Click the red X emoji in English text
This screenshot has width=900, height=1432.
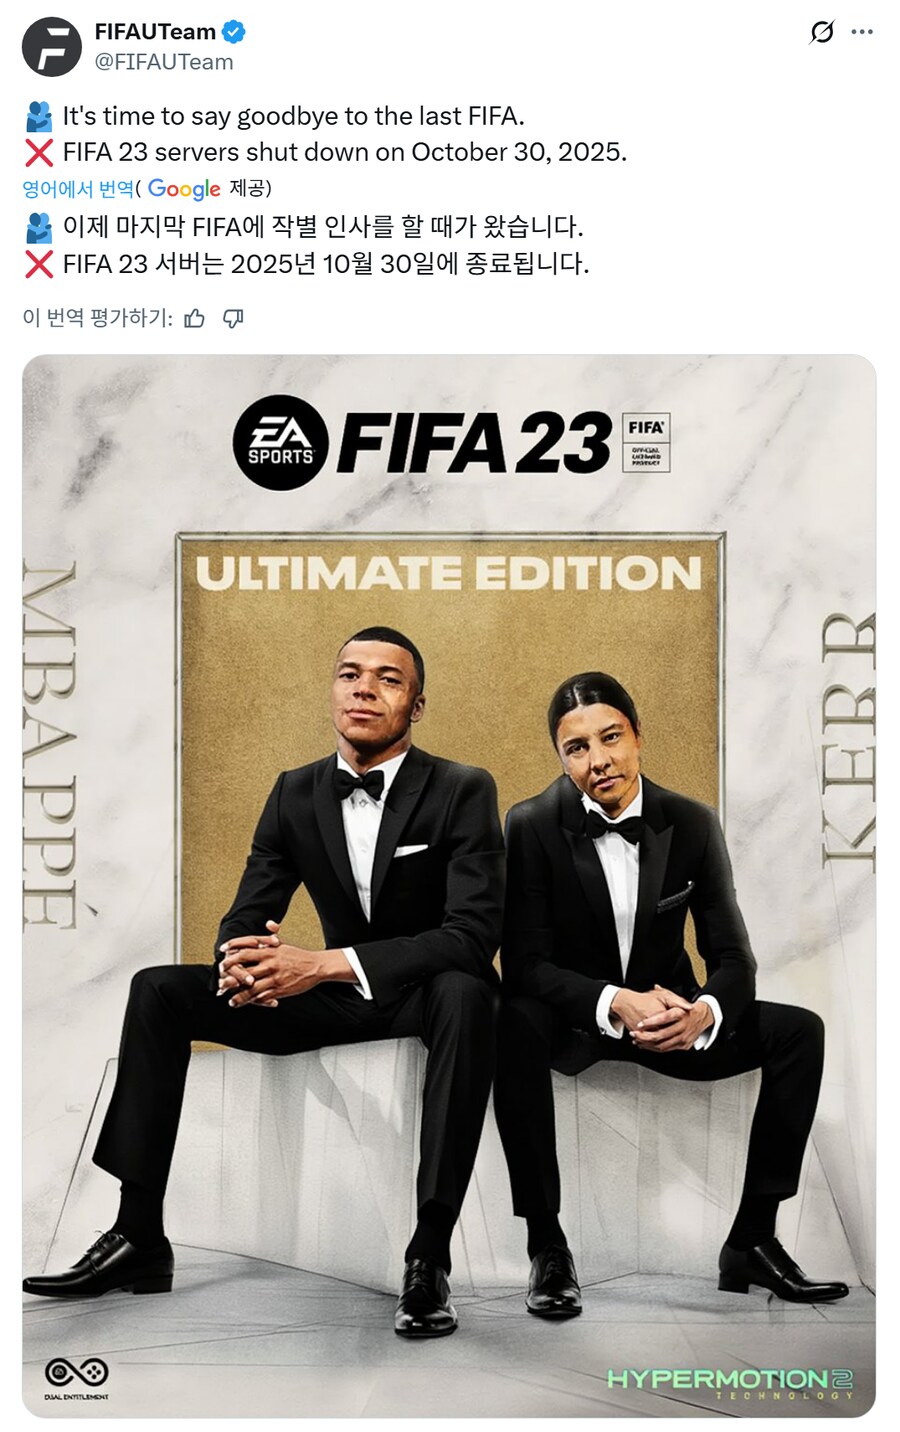38,153
